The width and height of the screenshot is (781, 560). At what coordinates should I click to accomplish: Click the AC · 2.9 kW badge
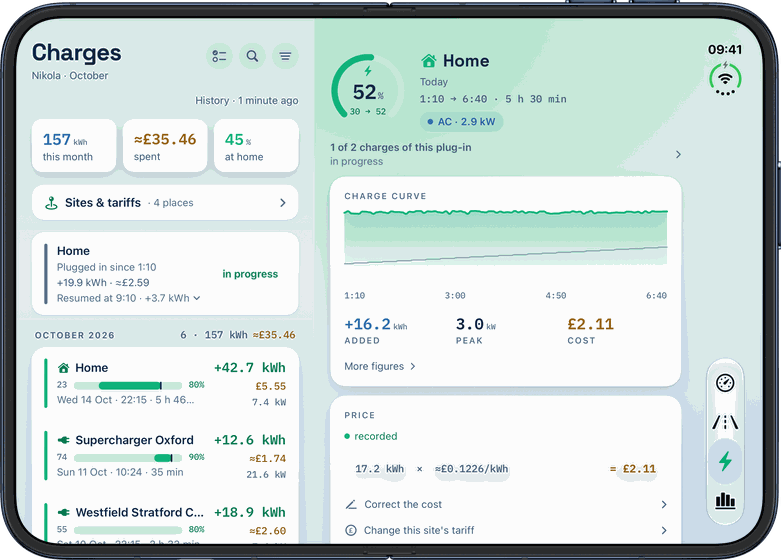pyautogui.click(x=461, y=122)
